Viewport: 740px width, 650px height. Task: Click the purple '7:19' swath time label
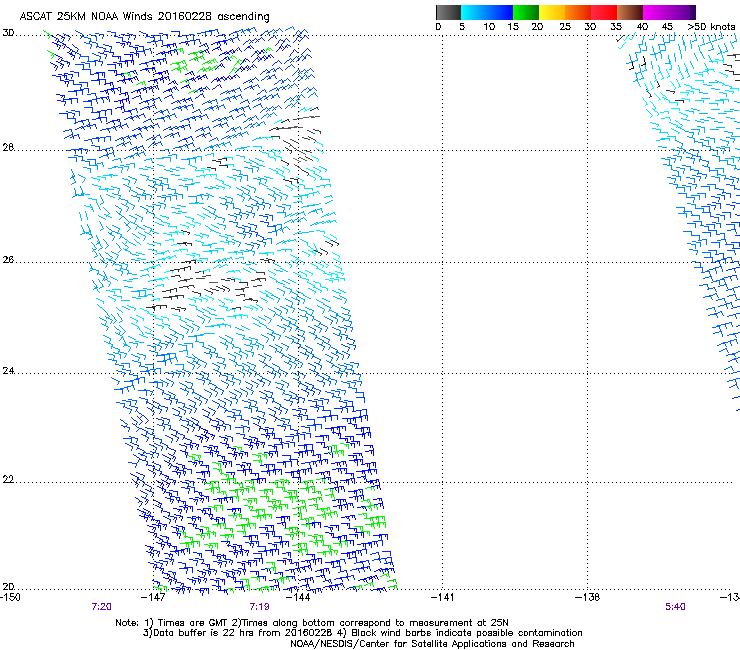point(259,607)
